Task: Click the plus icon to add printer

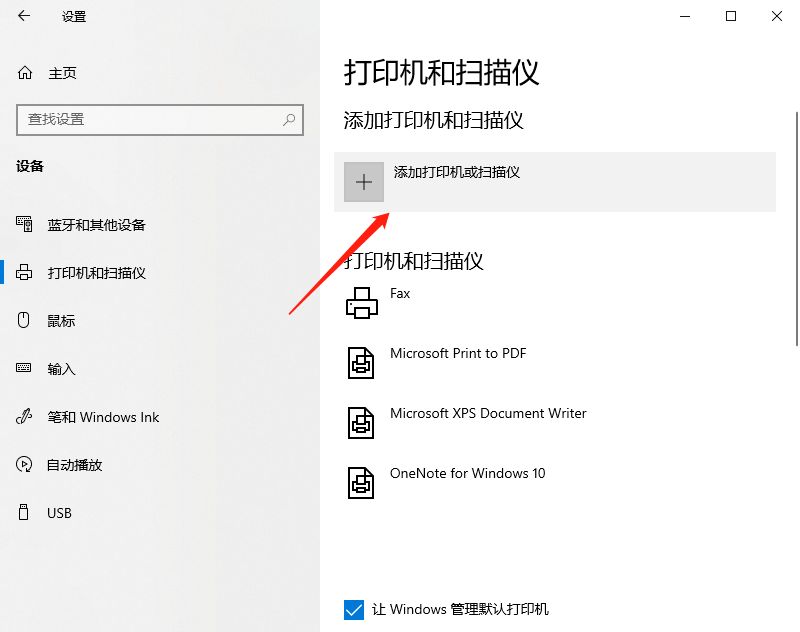Action: pyautogui.click(x=364, y=182)
